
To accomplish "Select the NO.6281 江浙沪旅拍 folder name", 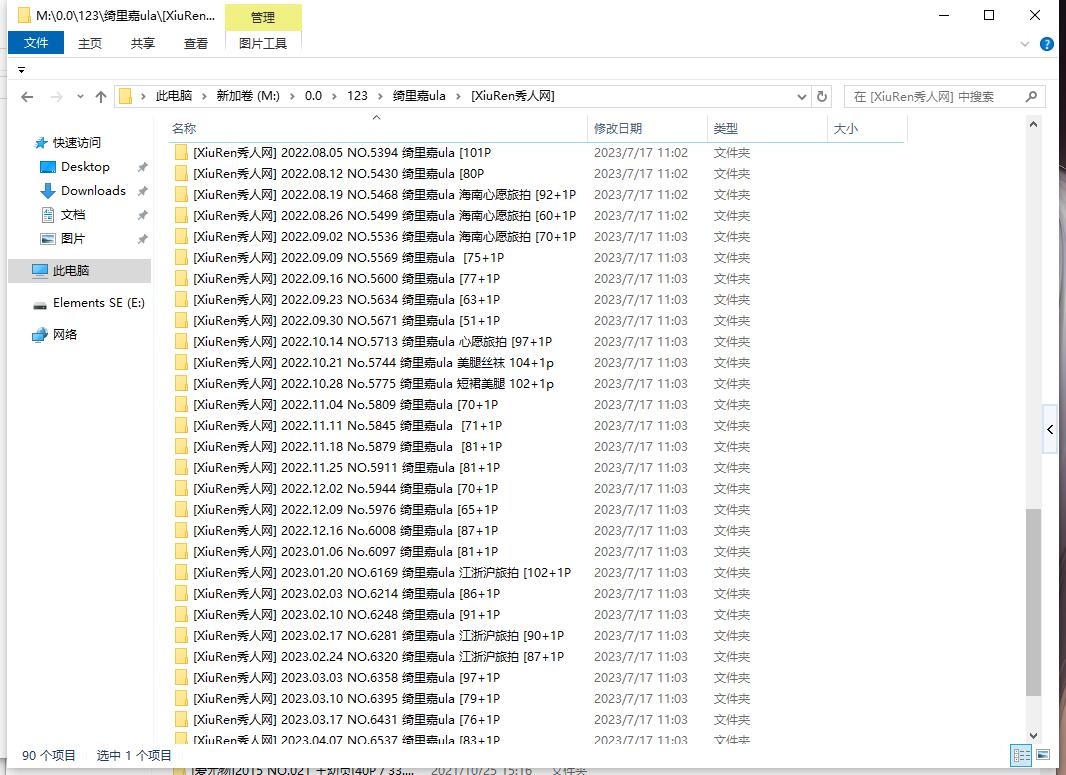I will point(379,636).
